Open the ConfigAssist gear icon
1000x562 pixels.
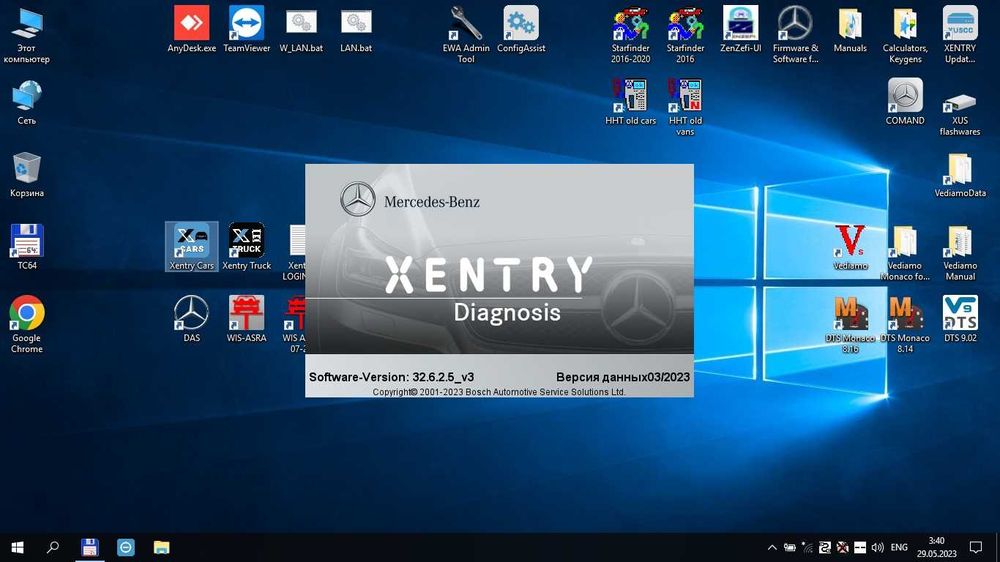pyautogui.click(x=520, y=25)
